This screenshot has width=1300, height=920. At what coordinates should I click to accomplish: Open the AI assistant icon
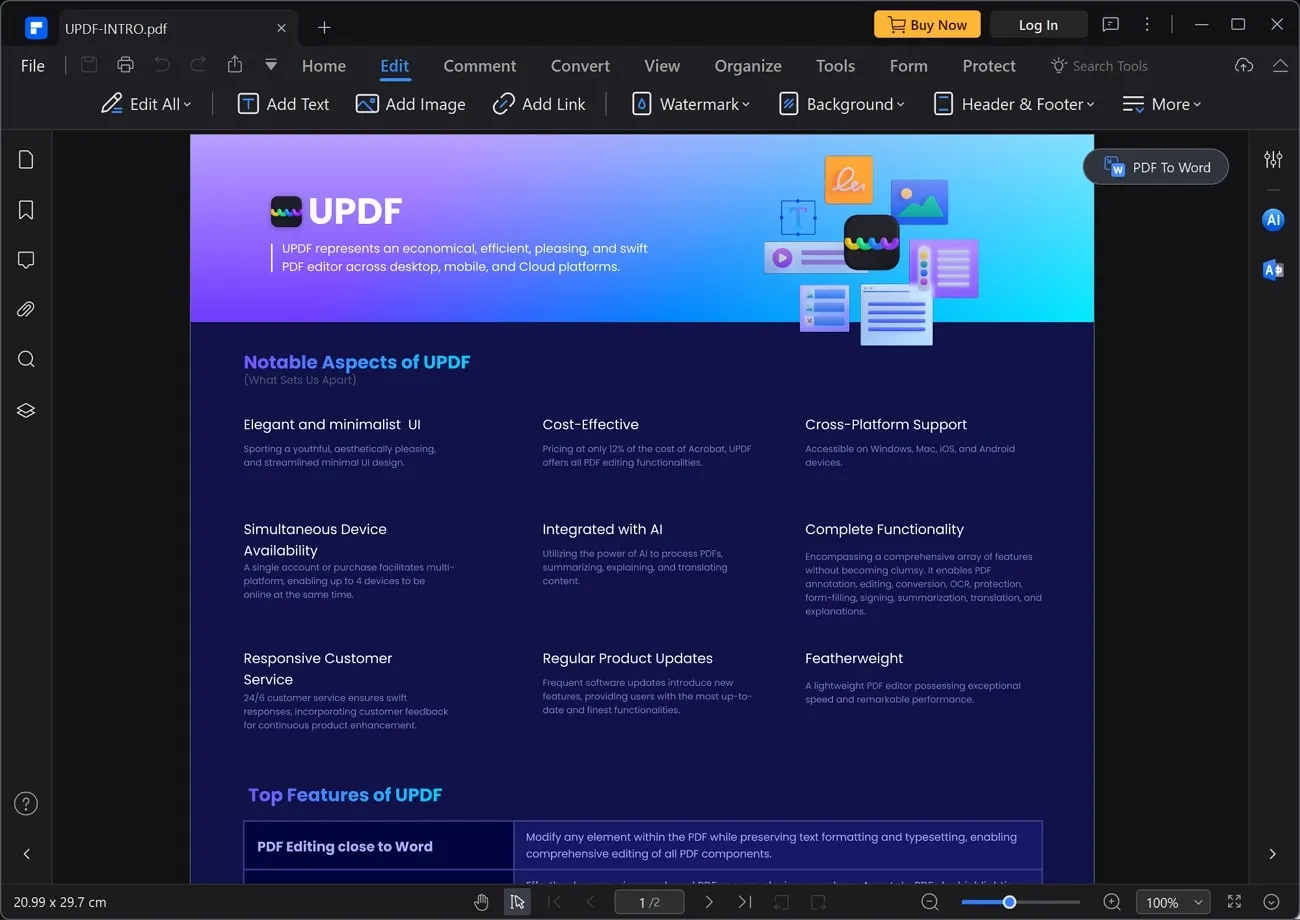[x=1273, y=220]
